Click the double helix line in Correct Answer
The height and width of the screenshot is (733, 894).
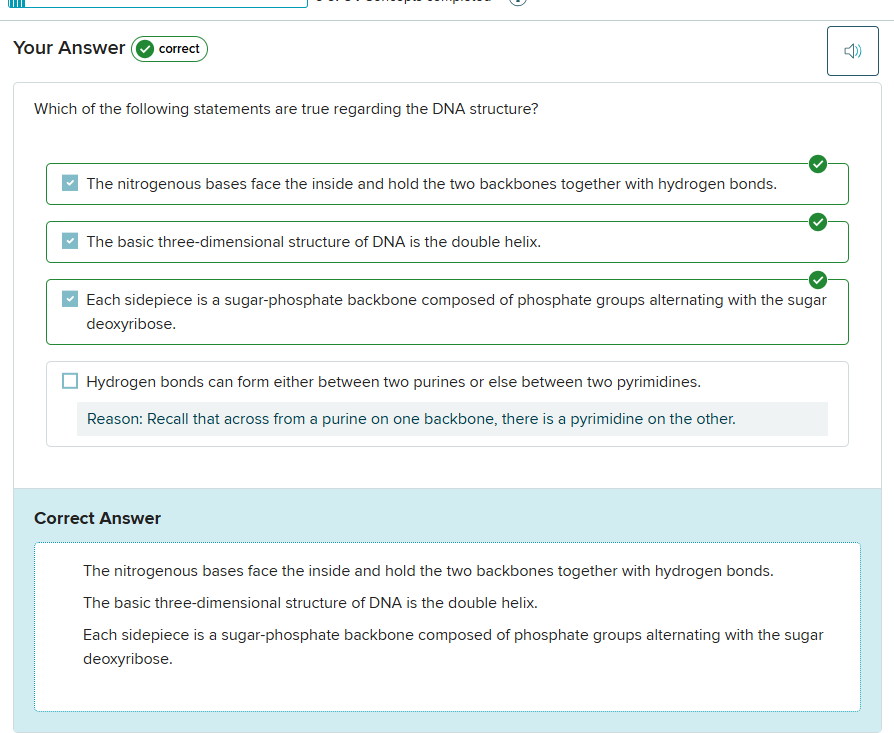(310, 603)
